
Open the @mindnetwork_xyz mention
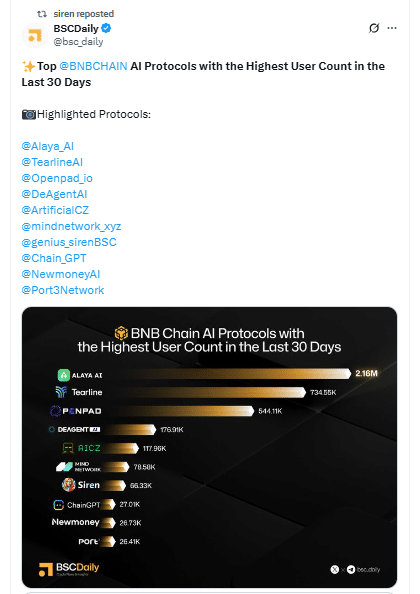click(71, 226)
